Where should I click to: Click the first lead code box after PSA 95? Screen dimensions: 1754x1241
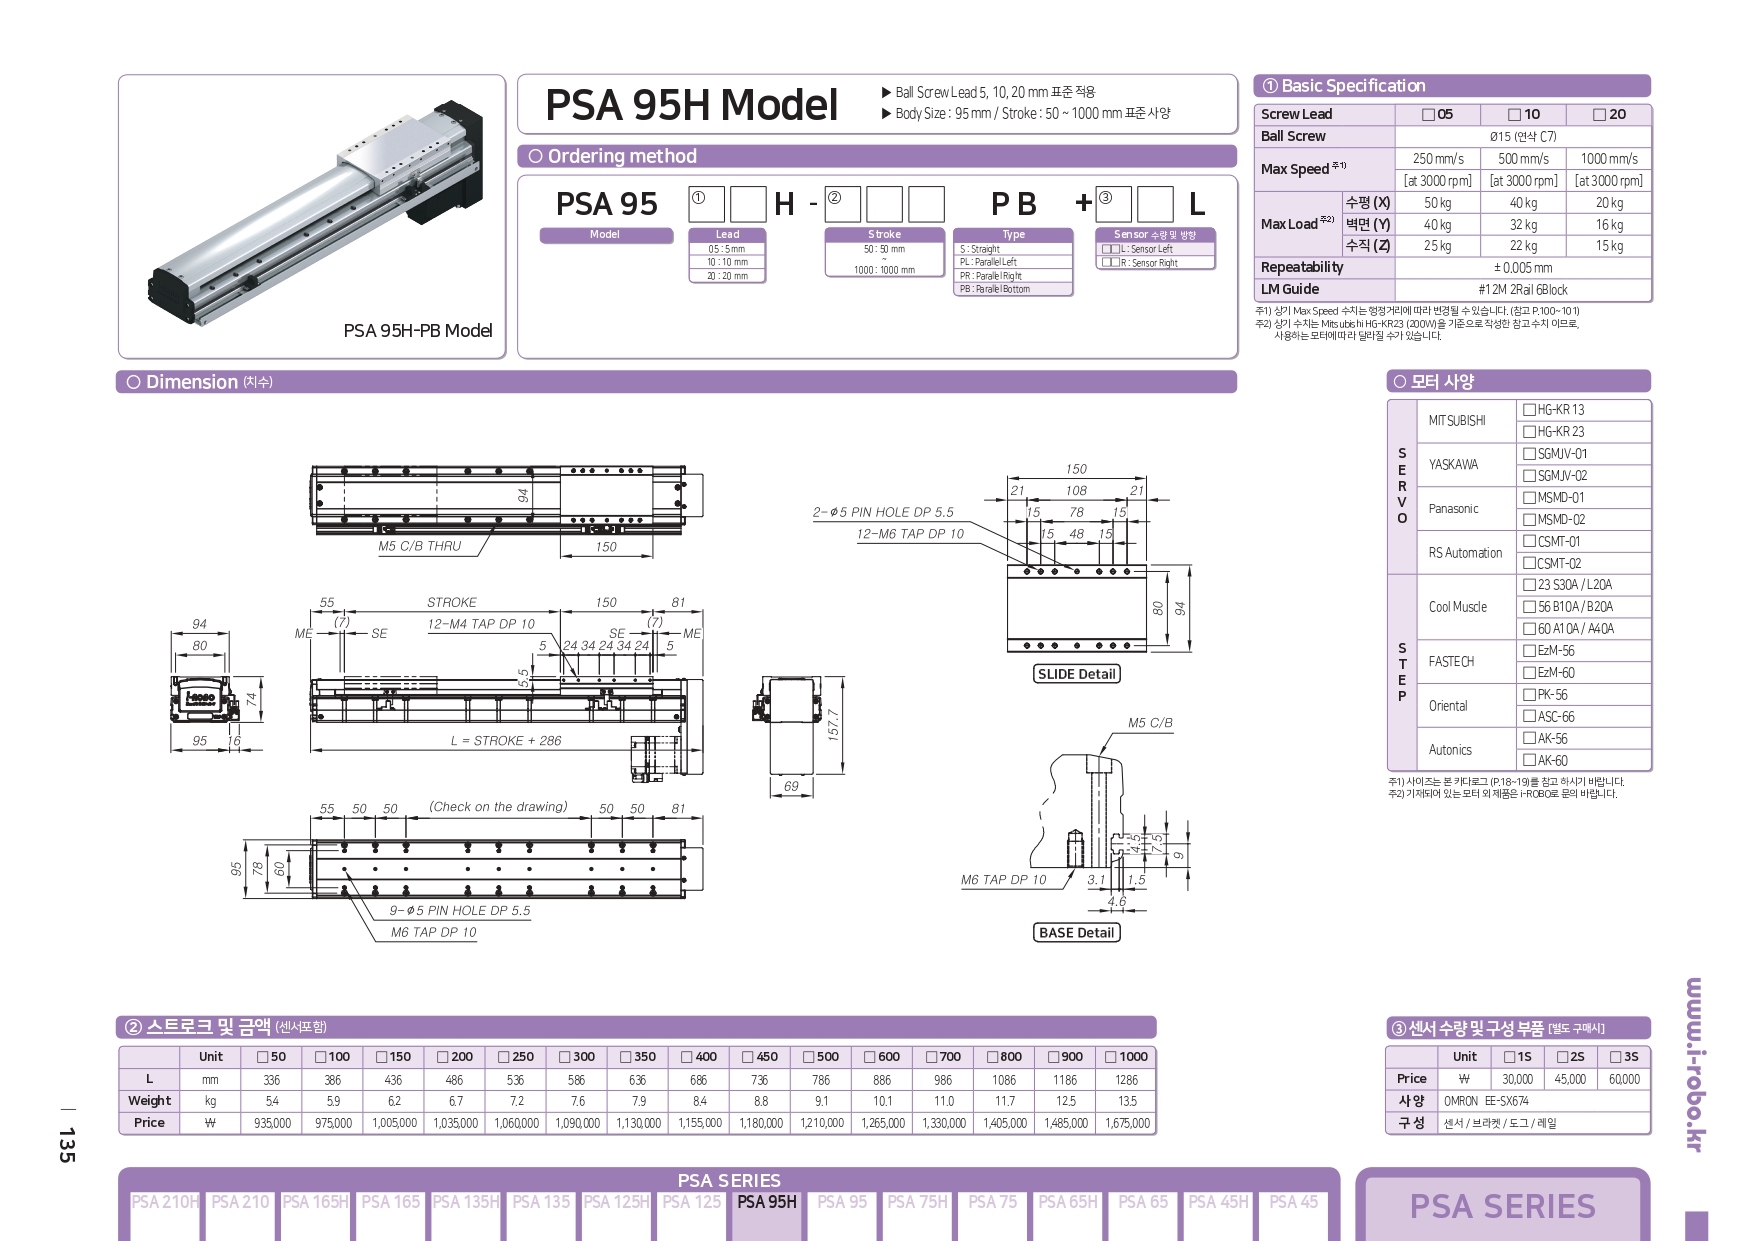click(x=706, y=204)
